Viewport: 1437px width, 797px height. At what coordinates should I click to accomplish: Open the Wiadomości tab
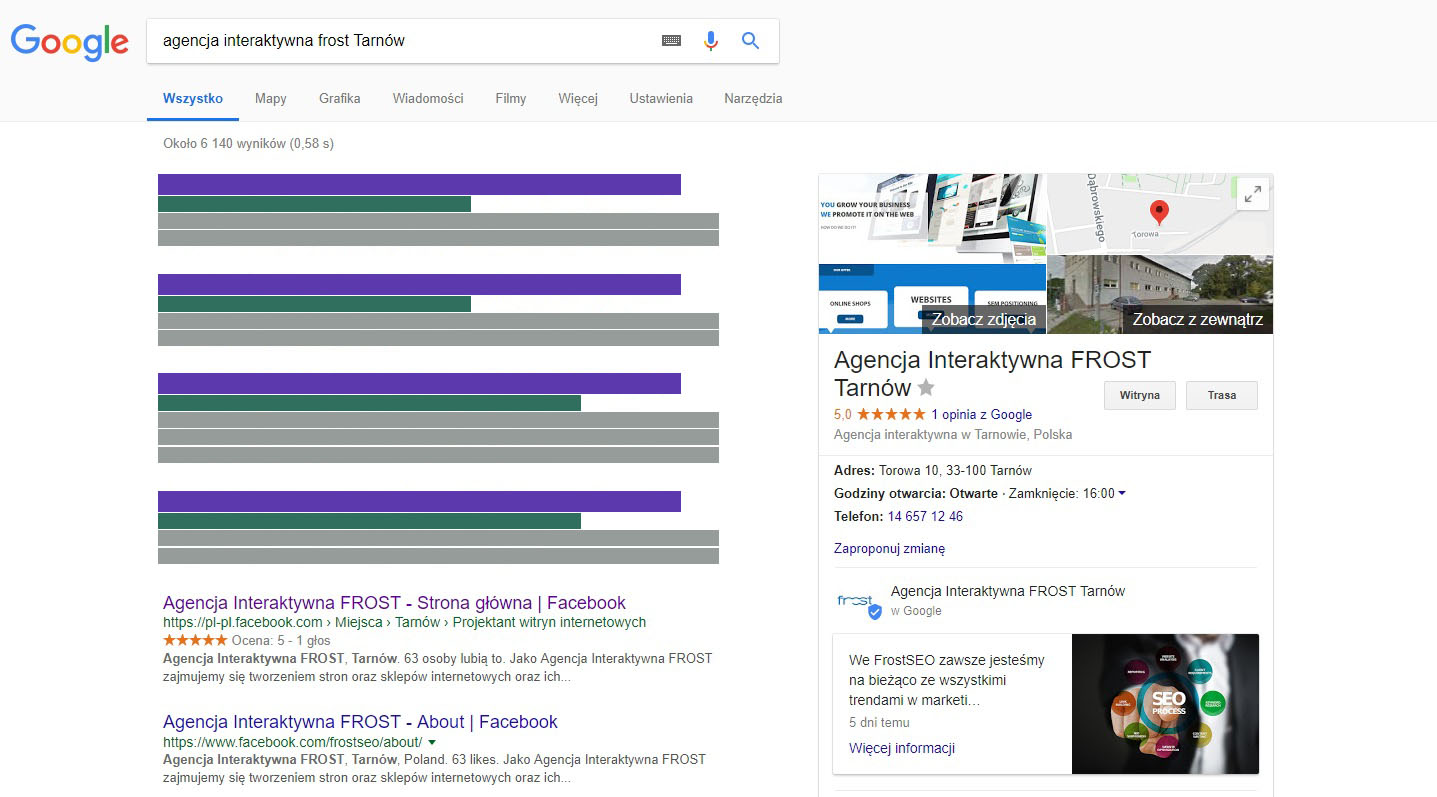tap(428, 99)
